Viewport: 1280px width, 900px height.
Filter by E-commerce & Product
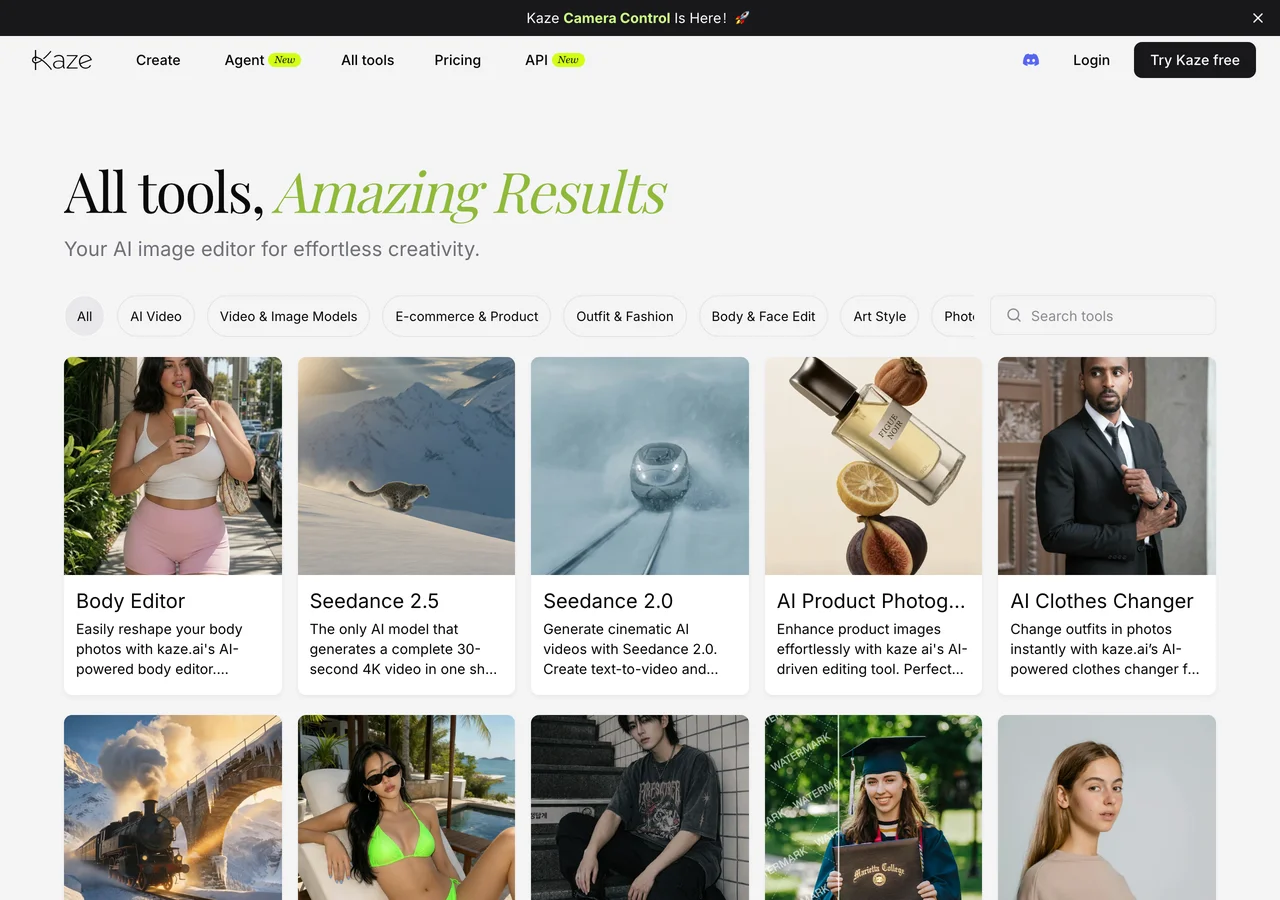click(x=467, y=316)
